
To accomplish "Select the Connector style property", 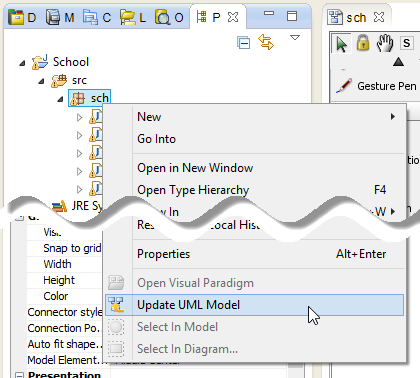I will (x=65, y=312).
